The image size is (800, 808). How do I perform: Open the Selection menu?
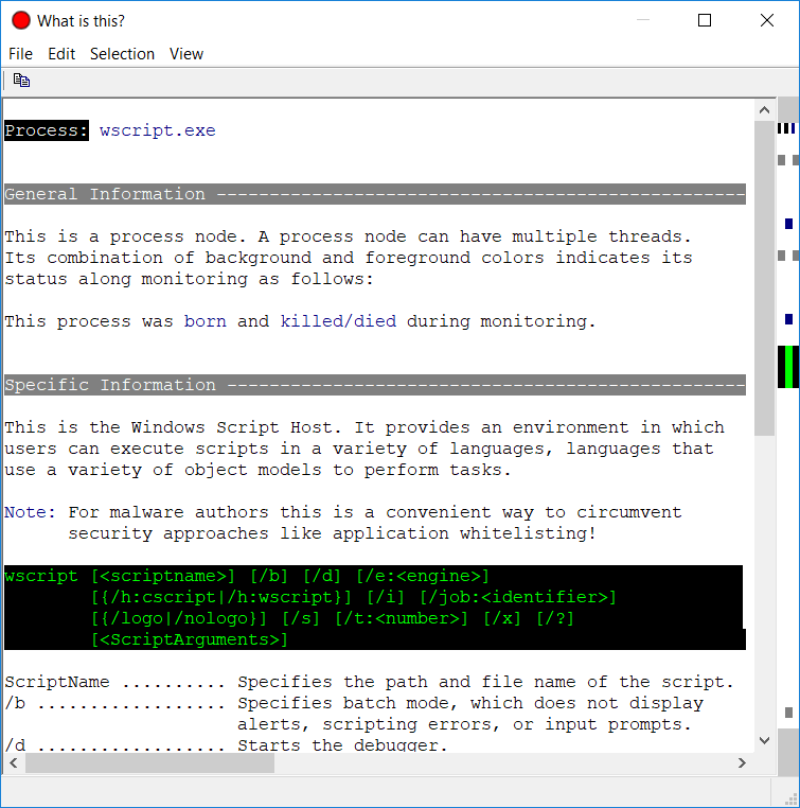point(122,54)
